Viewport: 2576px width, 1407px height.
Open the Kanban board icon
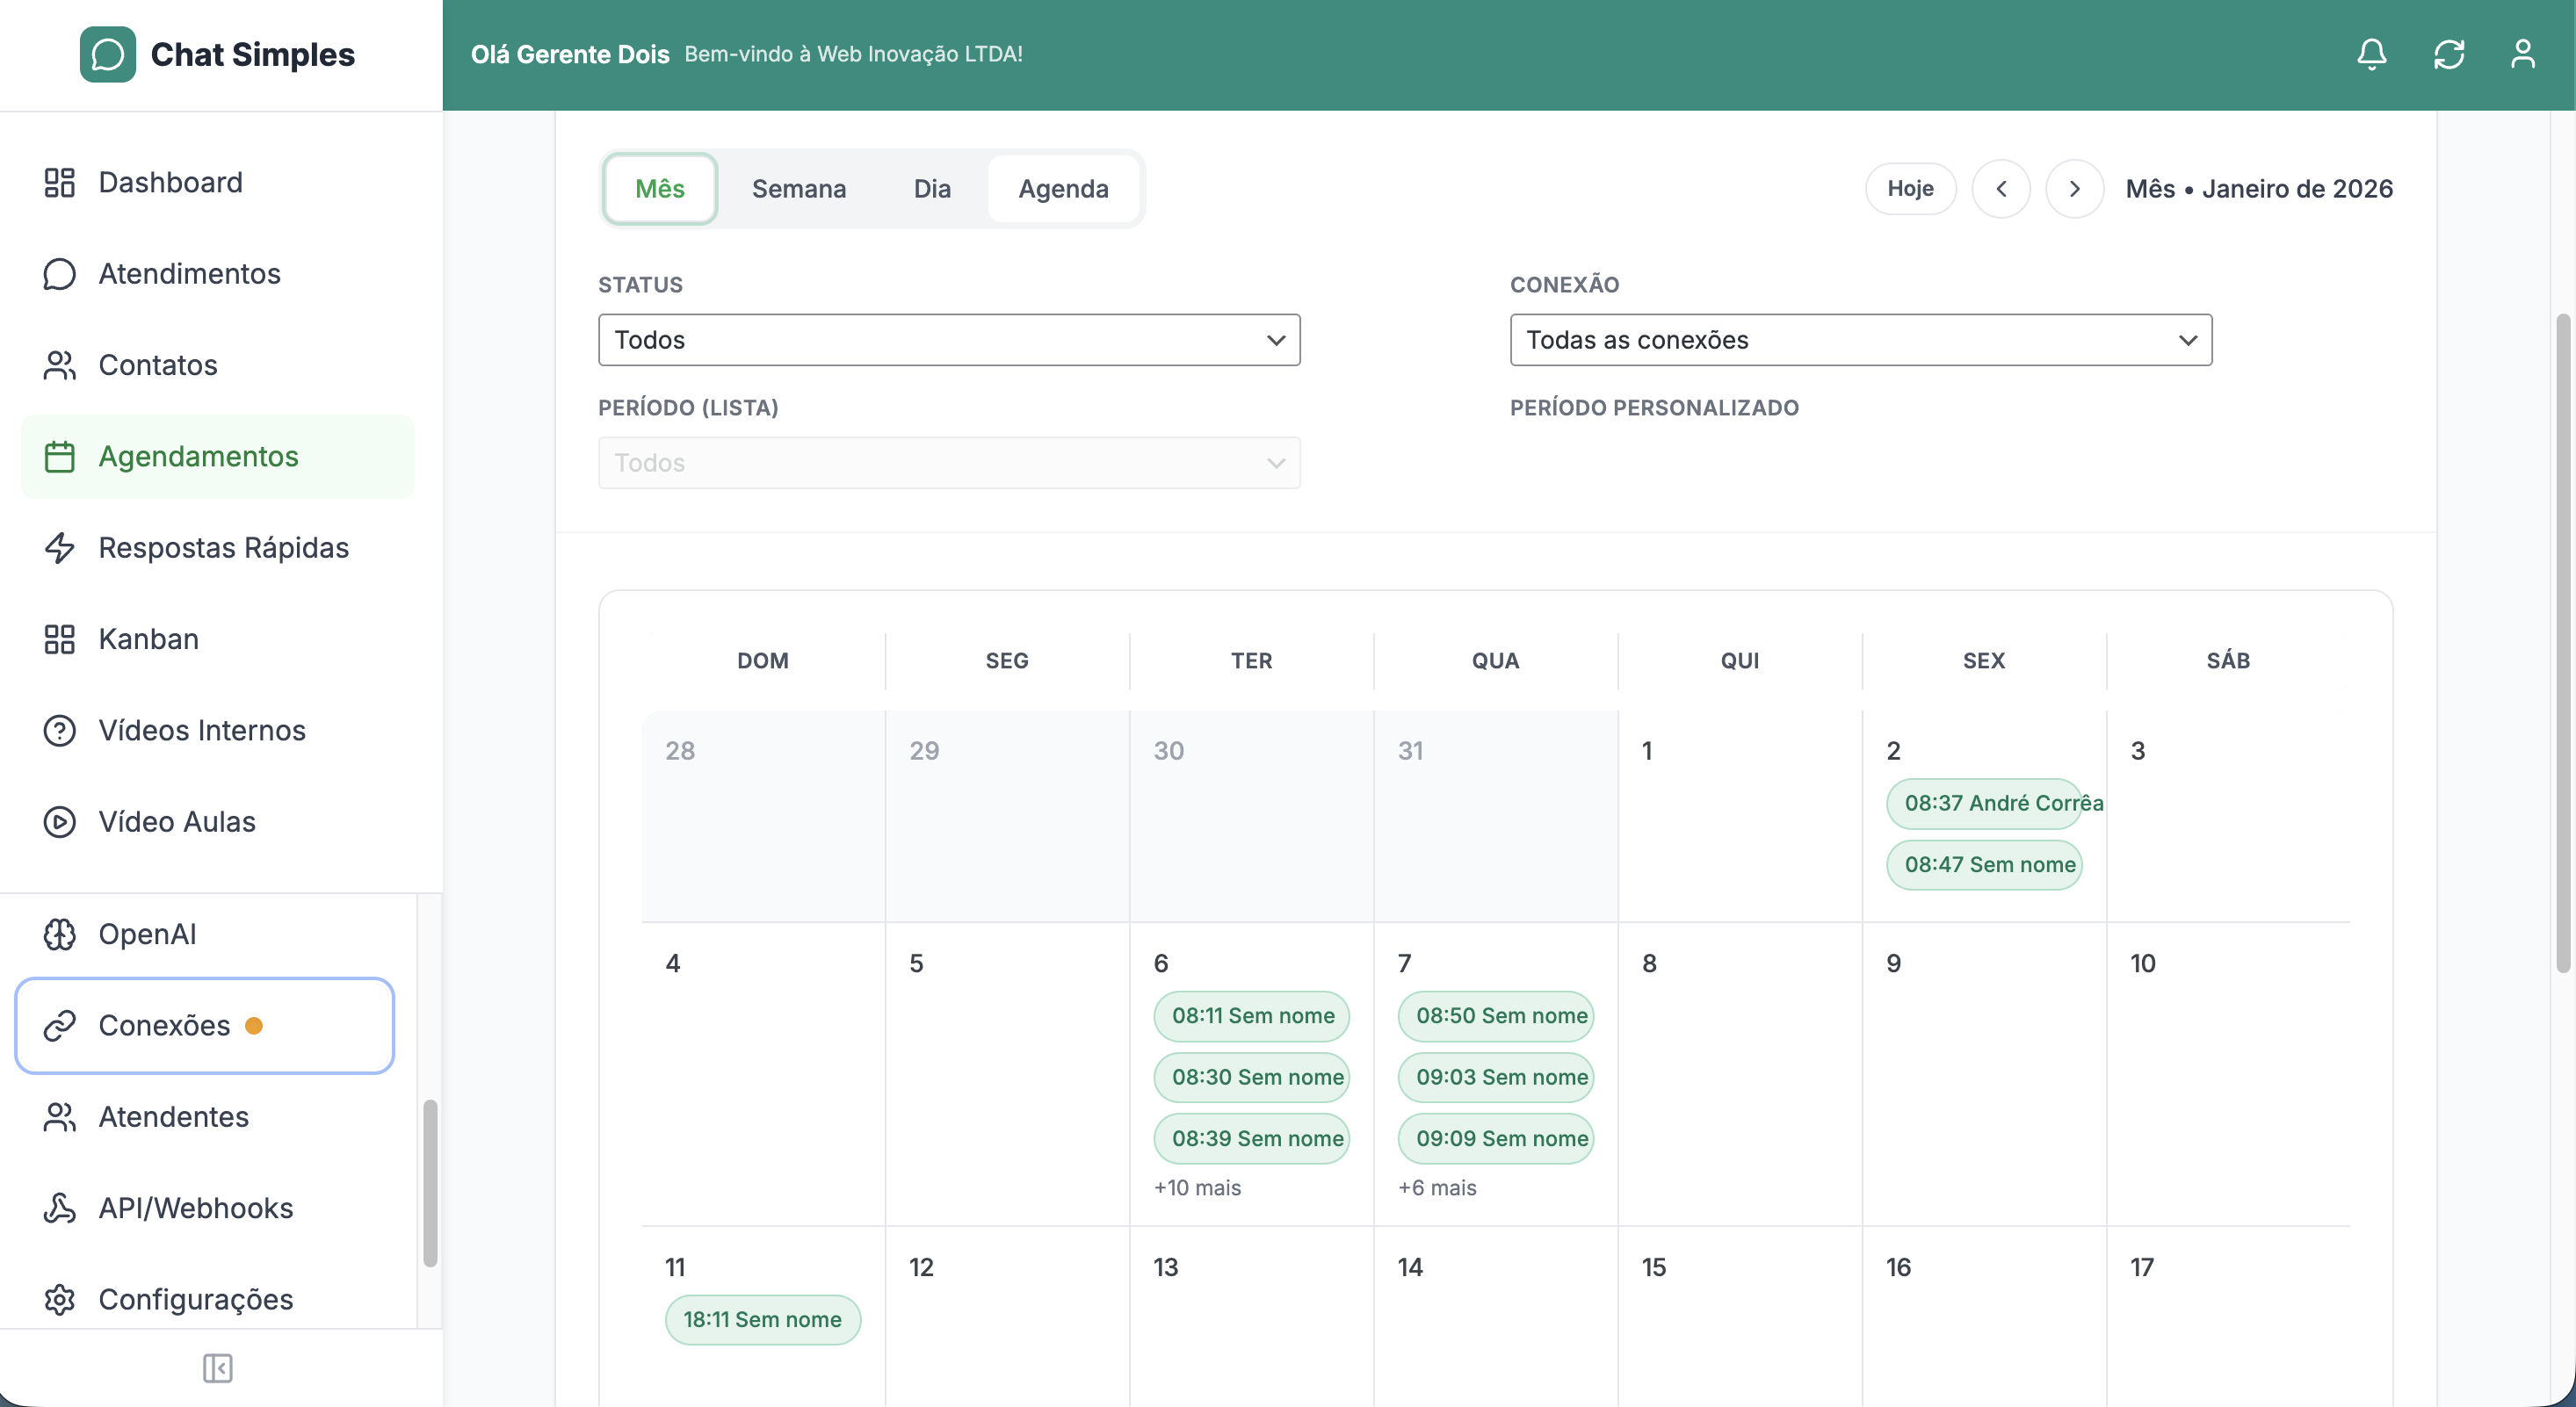tap(58, 639)
